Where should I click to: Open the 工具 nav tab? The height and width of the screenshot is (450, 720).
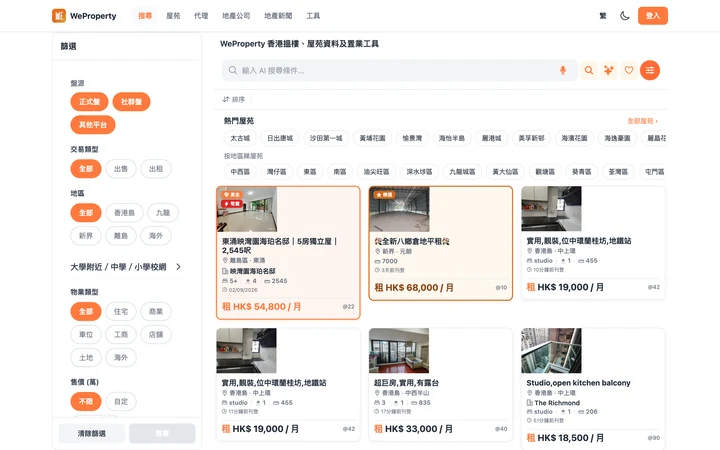click(313, 16)
